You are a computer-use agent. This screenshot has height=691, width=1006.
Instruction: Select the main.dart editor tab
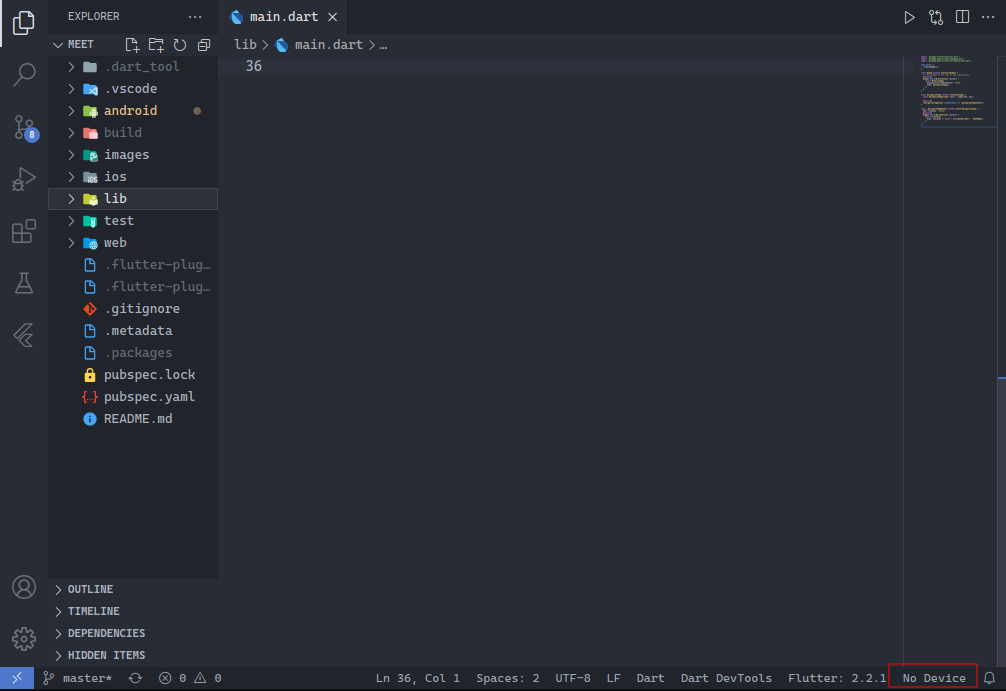[283, 16]
